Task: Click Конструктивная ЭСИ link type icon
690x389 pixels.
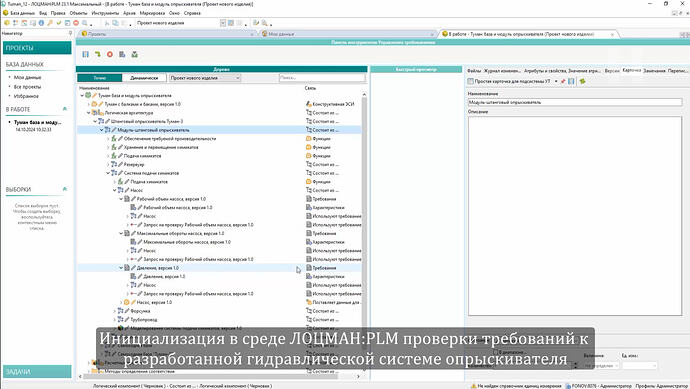Action: (308, 104)
